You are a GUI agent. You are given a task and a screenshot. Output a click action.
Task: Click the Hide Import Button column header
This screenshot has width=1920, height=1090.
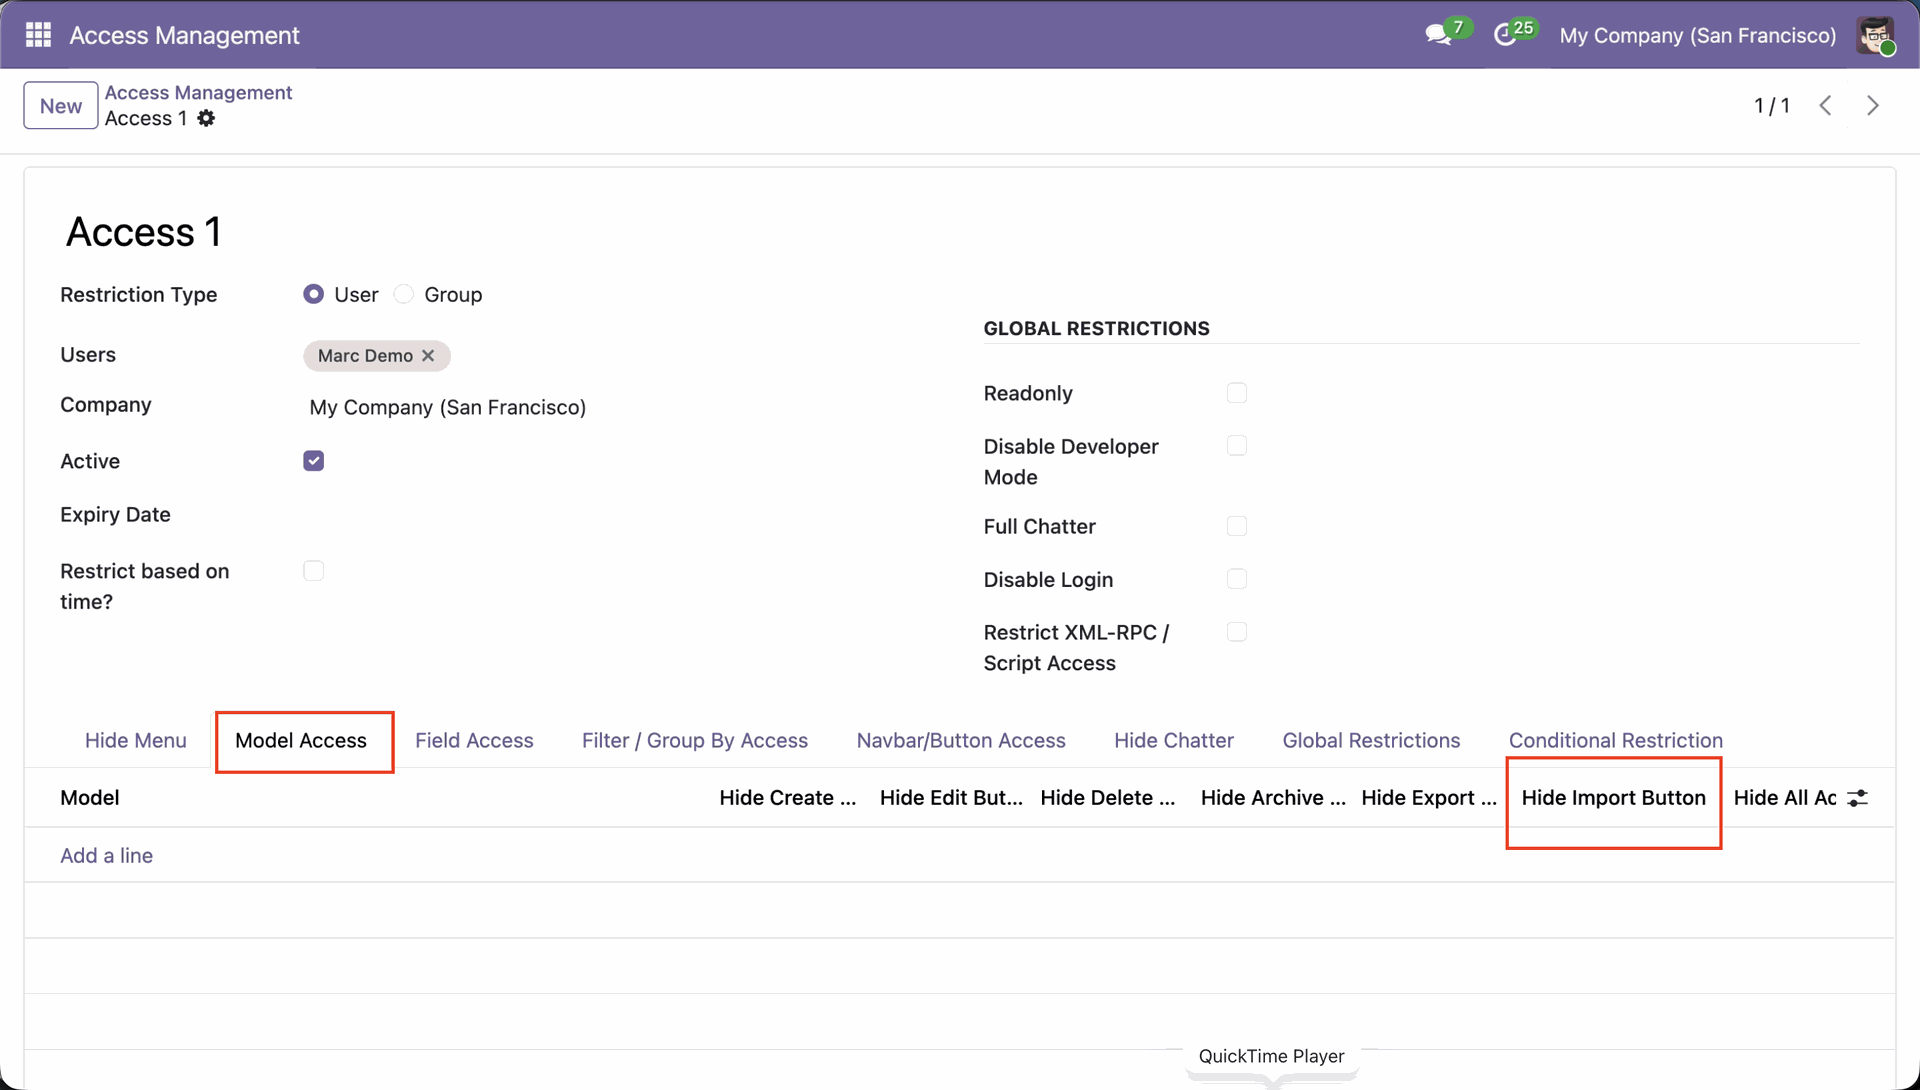click(x=1613, y=797)
